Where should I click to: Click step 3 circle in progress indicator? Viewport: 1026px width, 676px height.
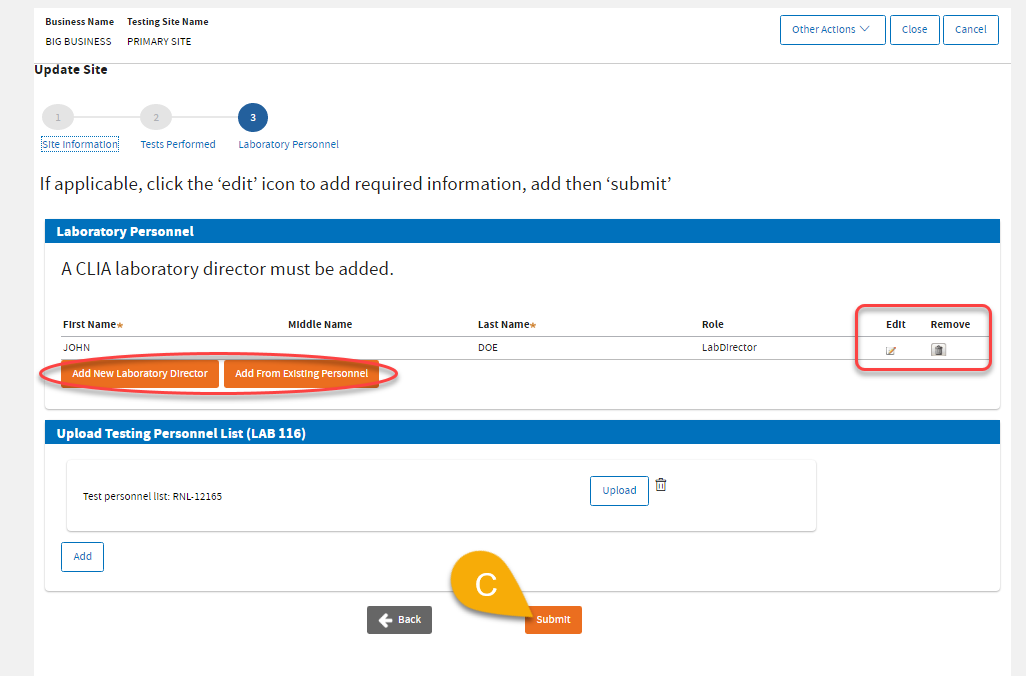coord(253,118)
